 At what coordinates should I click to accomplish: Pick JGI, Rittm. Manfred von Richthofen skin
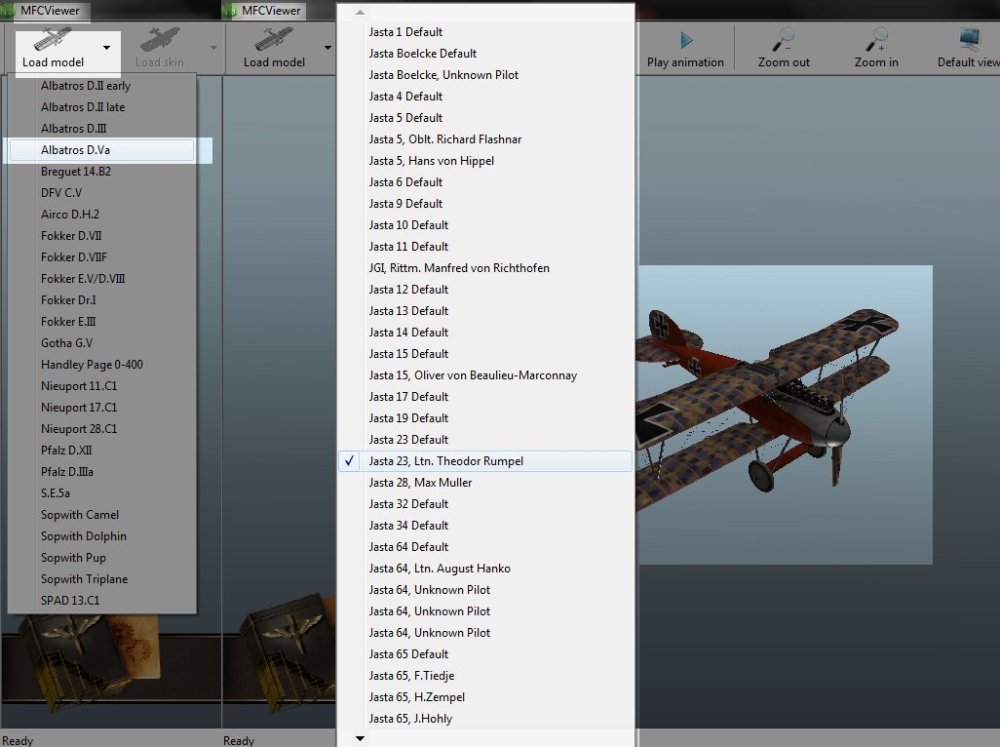[x=458, y=268]
